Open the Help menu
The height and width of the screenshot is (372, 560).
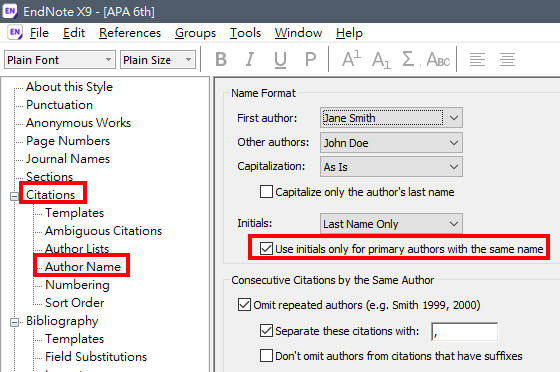349,33
